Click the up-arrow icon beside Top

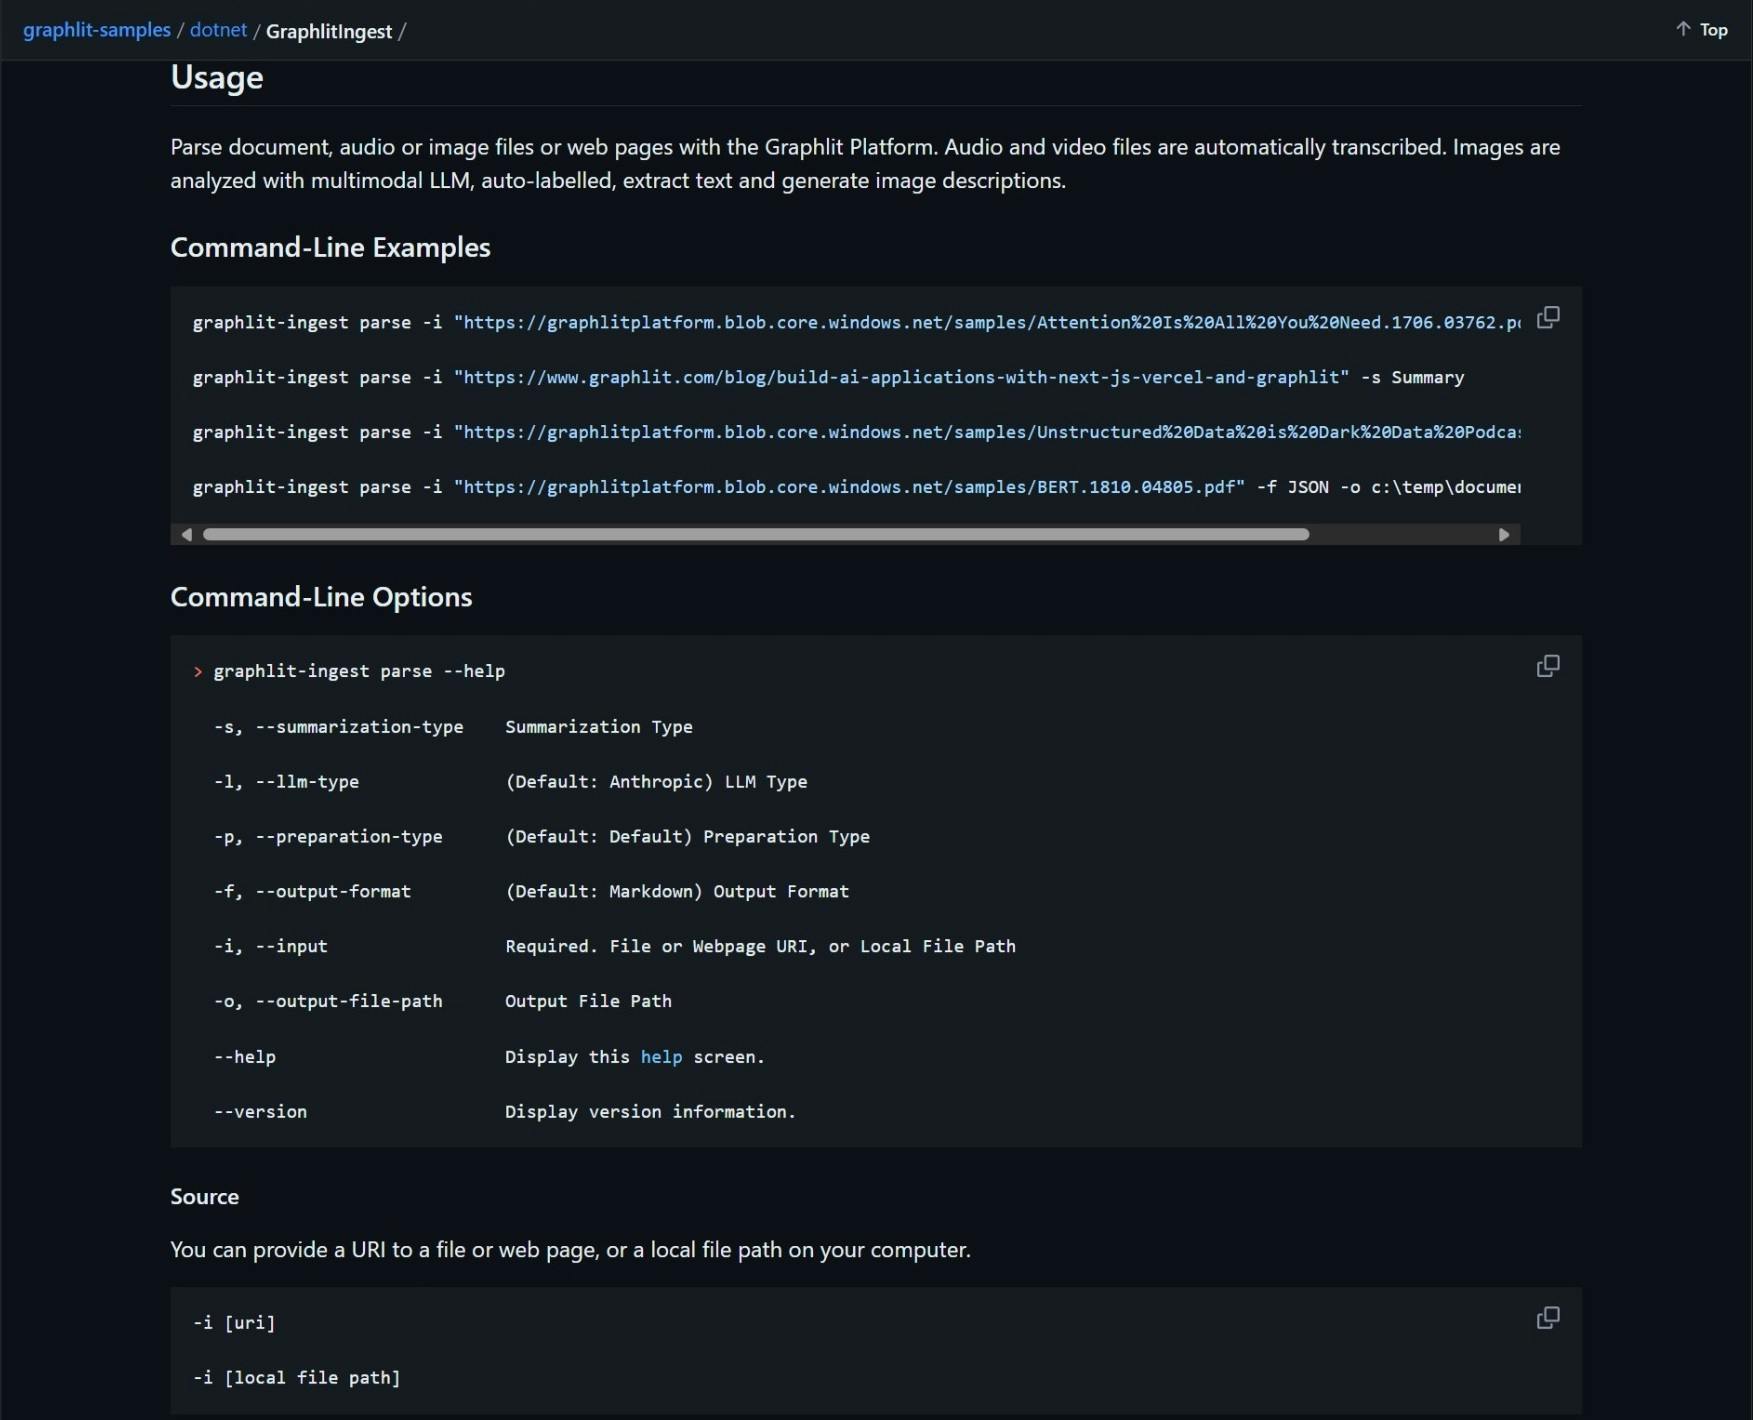point(1683,29)
